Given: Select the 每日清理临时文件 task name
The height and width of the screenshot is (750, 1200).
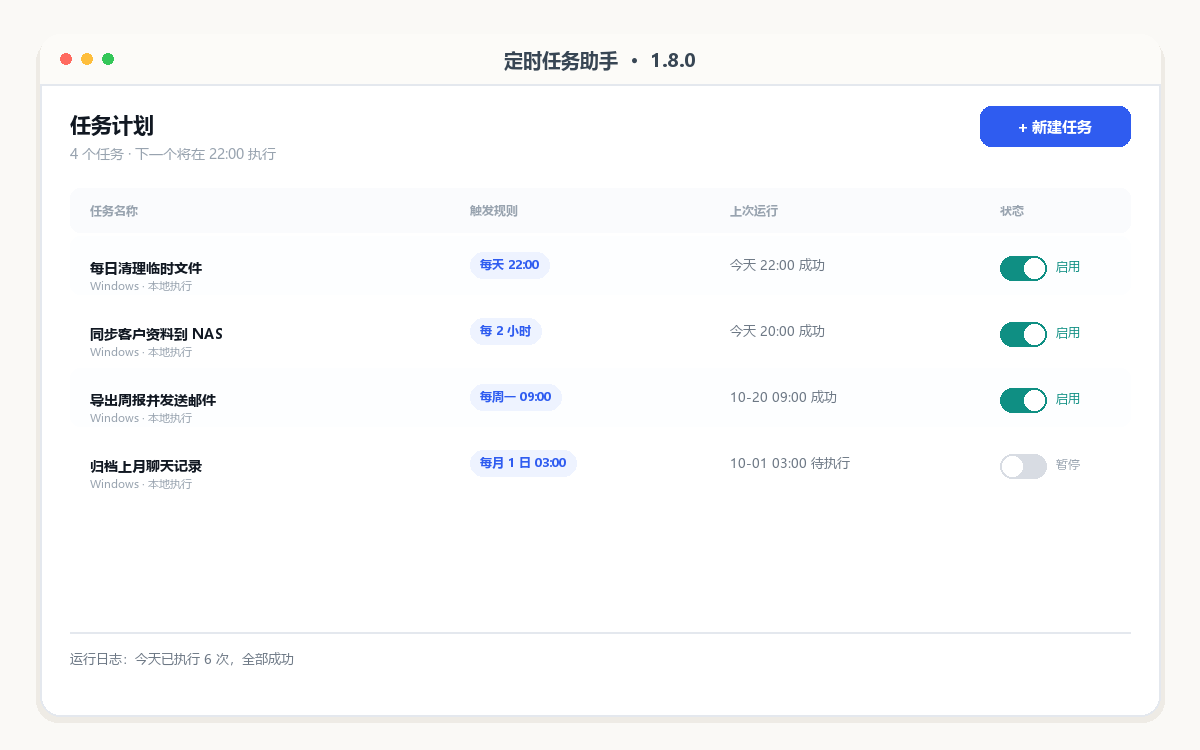Looking at the screenshot, I should pyautogui.click(x=146, y=268).
